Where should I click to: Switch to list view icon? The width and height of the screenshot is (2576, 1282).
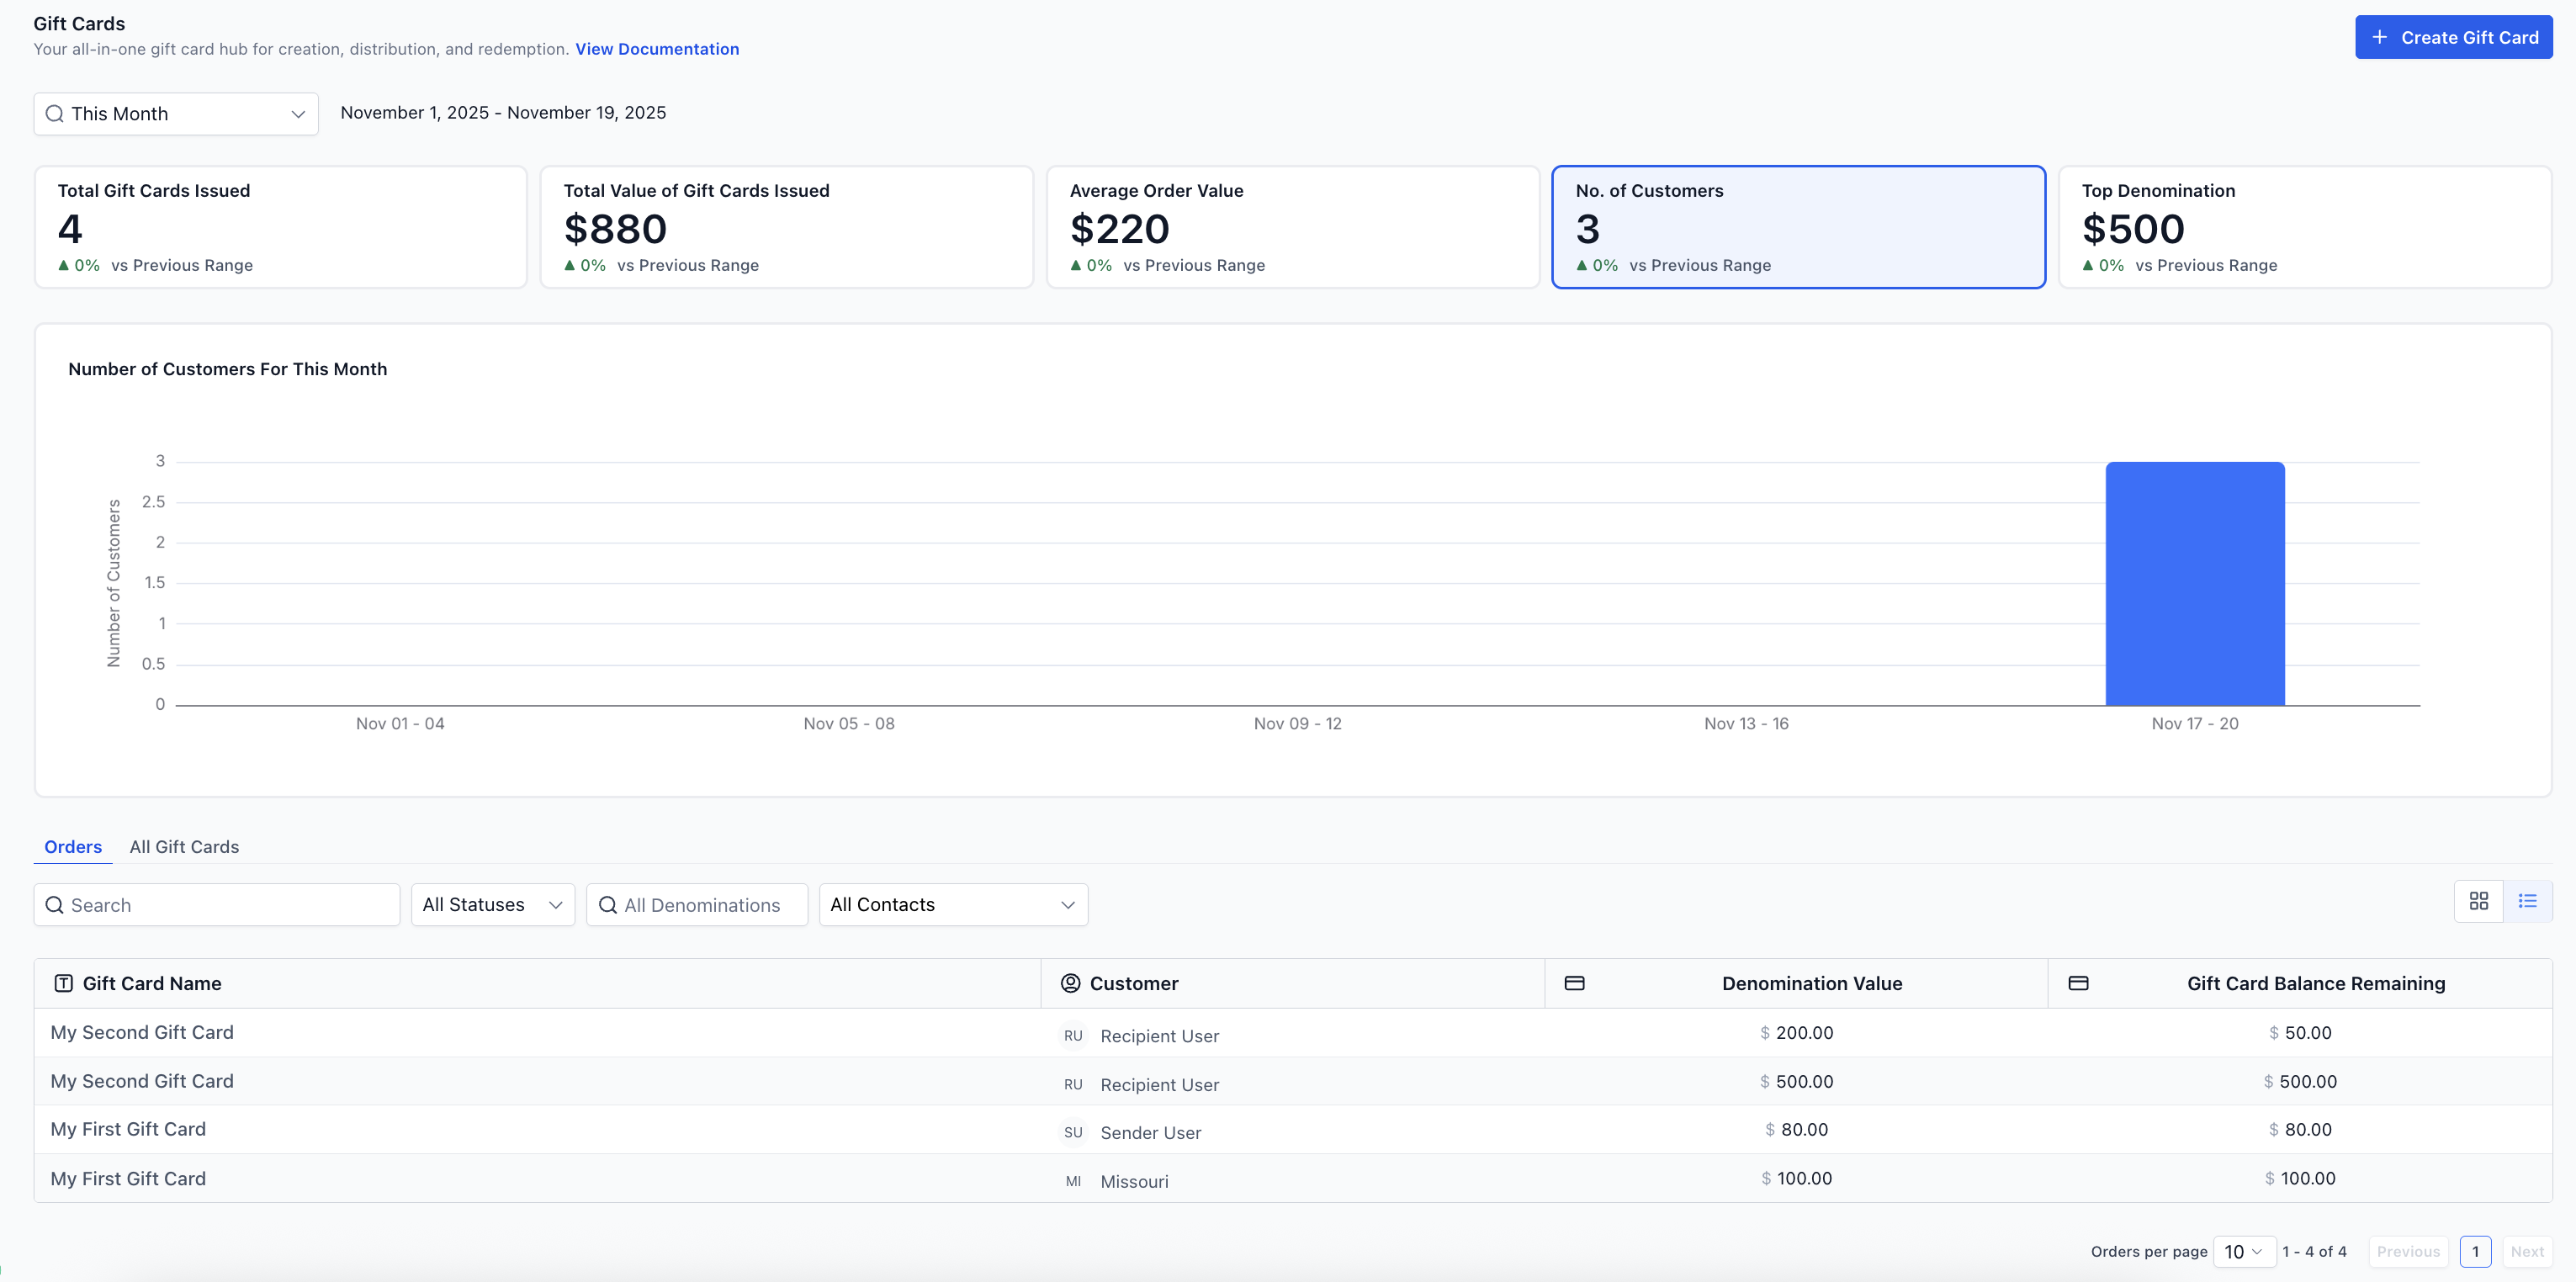click(x=2527, y=901)
